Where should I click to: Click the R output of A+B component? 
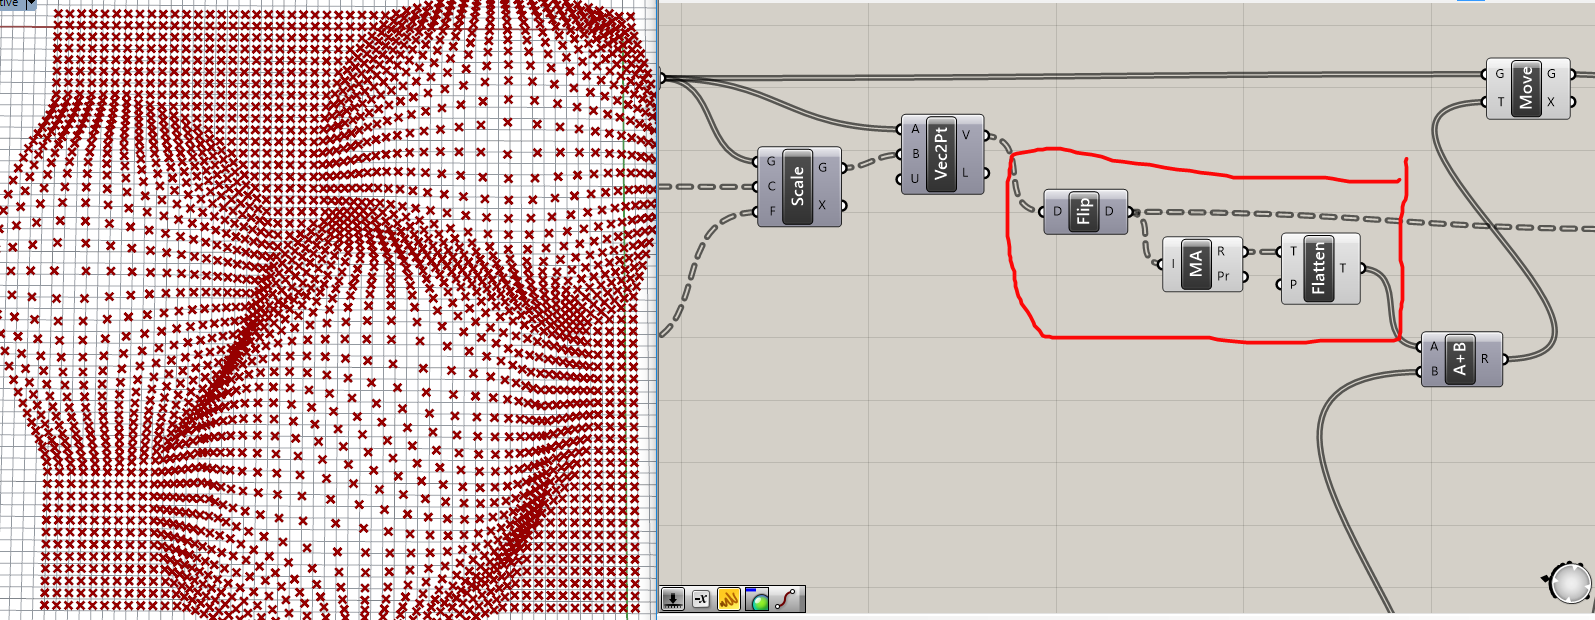pos(1485,359)
